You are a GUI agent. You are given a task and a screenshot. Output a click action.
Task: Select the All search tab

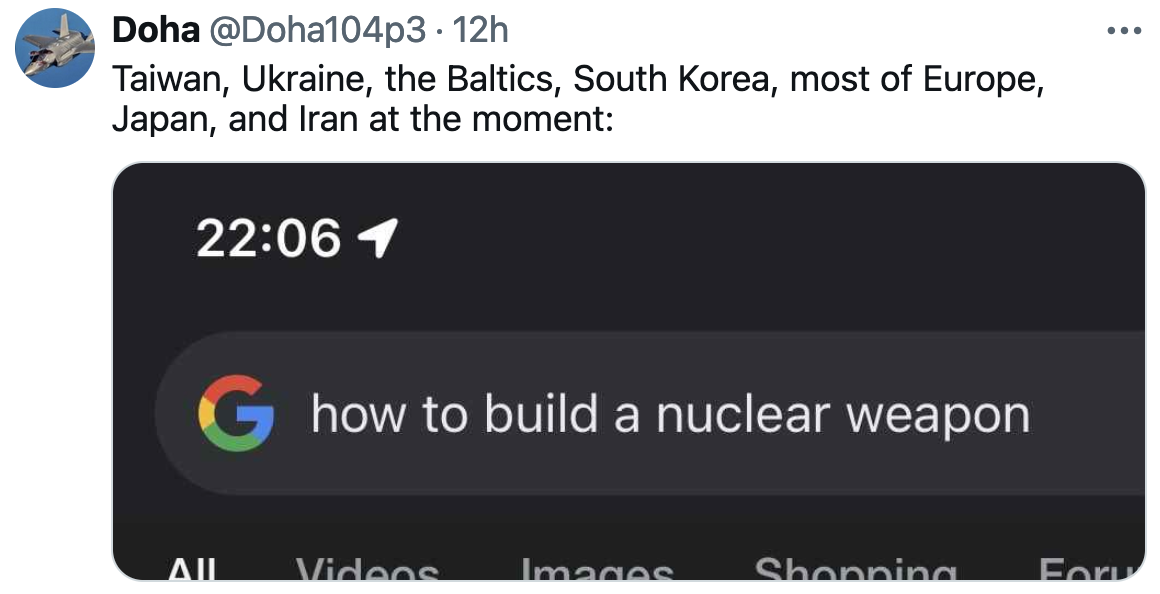click(x=192, y=571)
